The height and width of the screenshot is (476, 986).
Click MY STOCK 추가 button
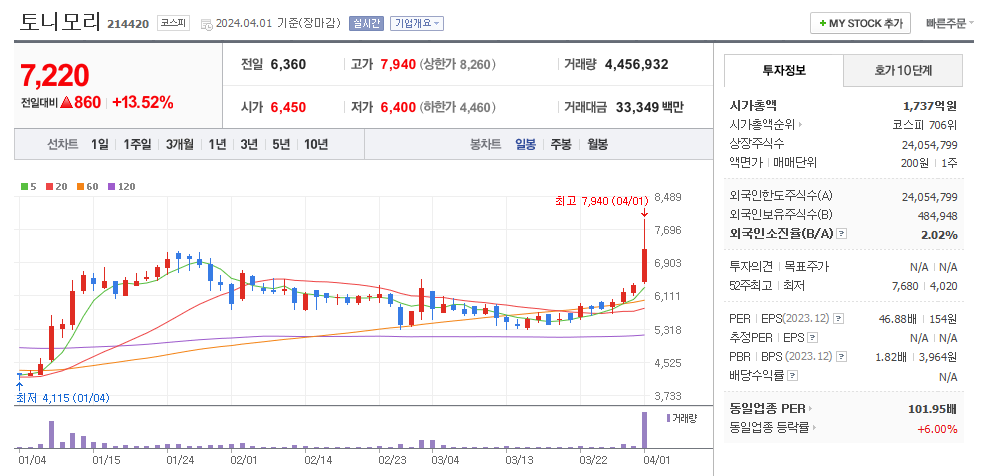[x=860, y=23]
